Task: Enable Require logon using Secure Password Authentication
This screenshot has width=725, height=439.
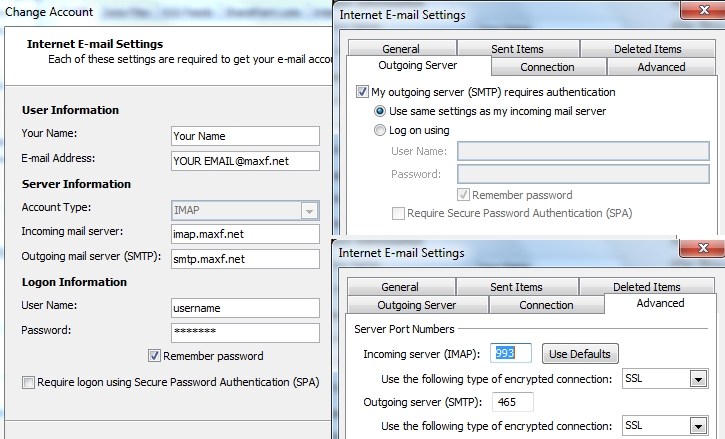Action: point(28,382)
